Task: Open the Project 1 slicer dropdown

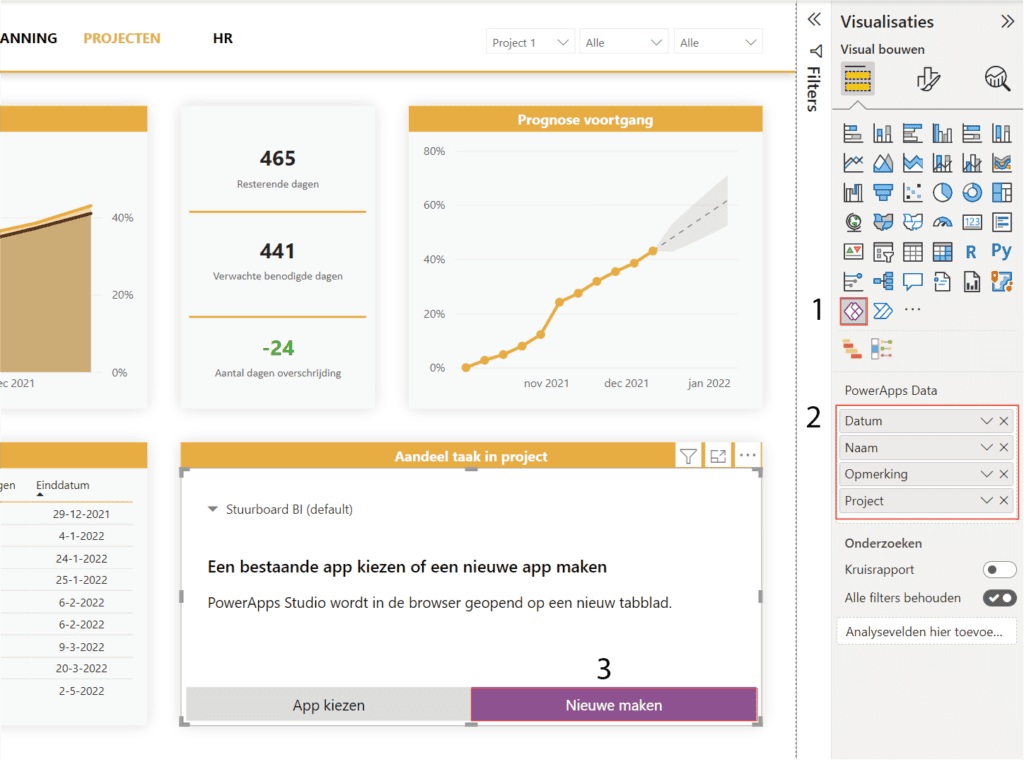Action: click(530, 42)
